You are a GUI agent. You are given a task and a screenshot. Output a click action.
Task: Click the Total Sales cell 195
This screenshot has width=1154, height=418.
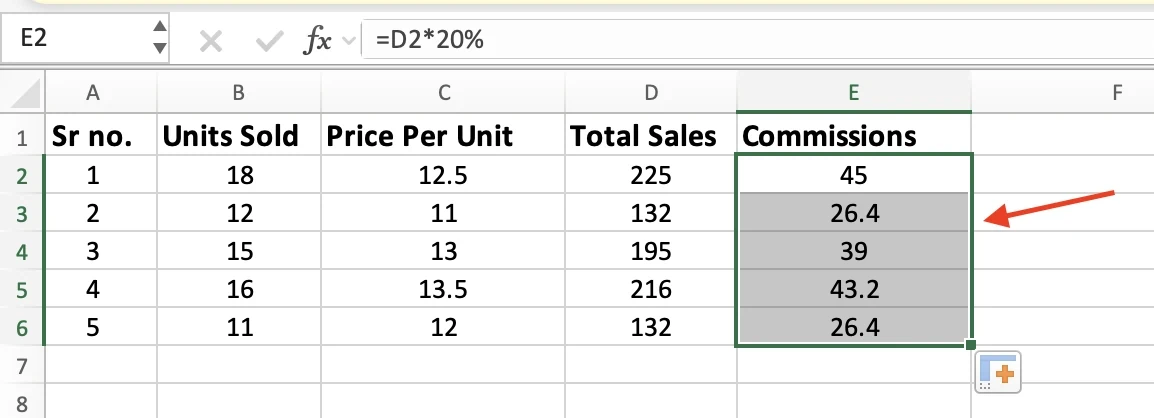pos(651,252)
